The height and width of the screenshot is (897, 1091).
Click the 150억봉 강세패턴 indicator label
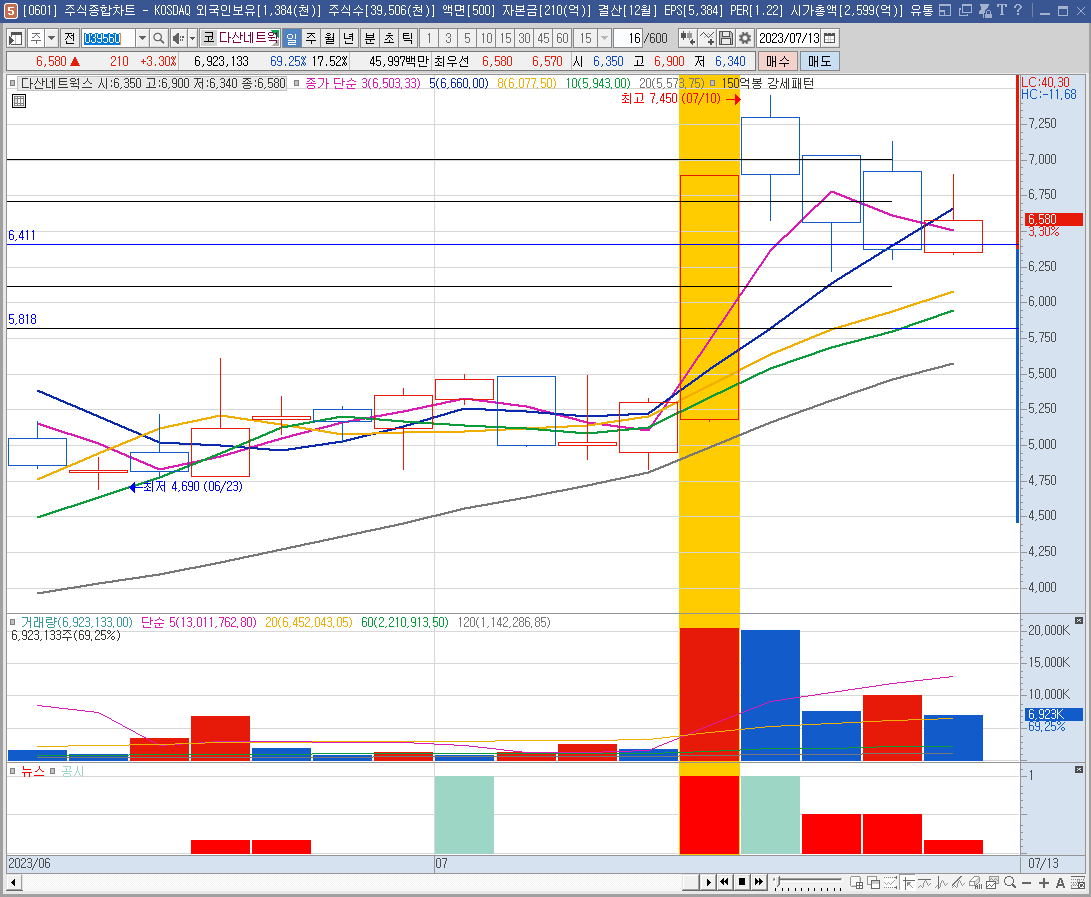coord(767,84)
